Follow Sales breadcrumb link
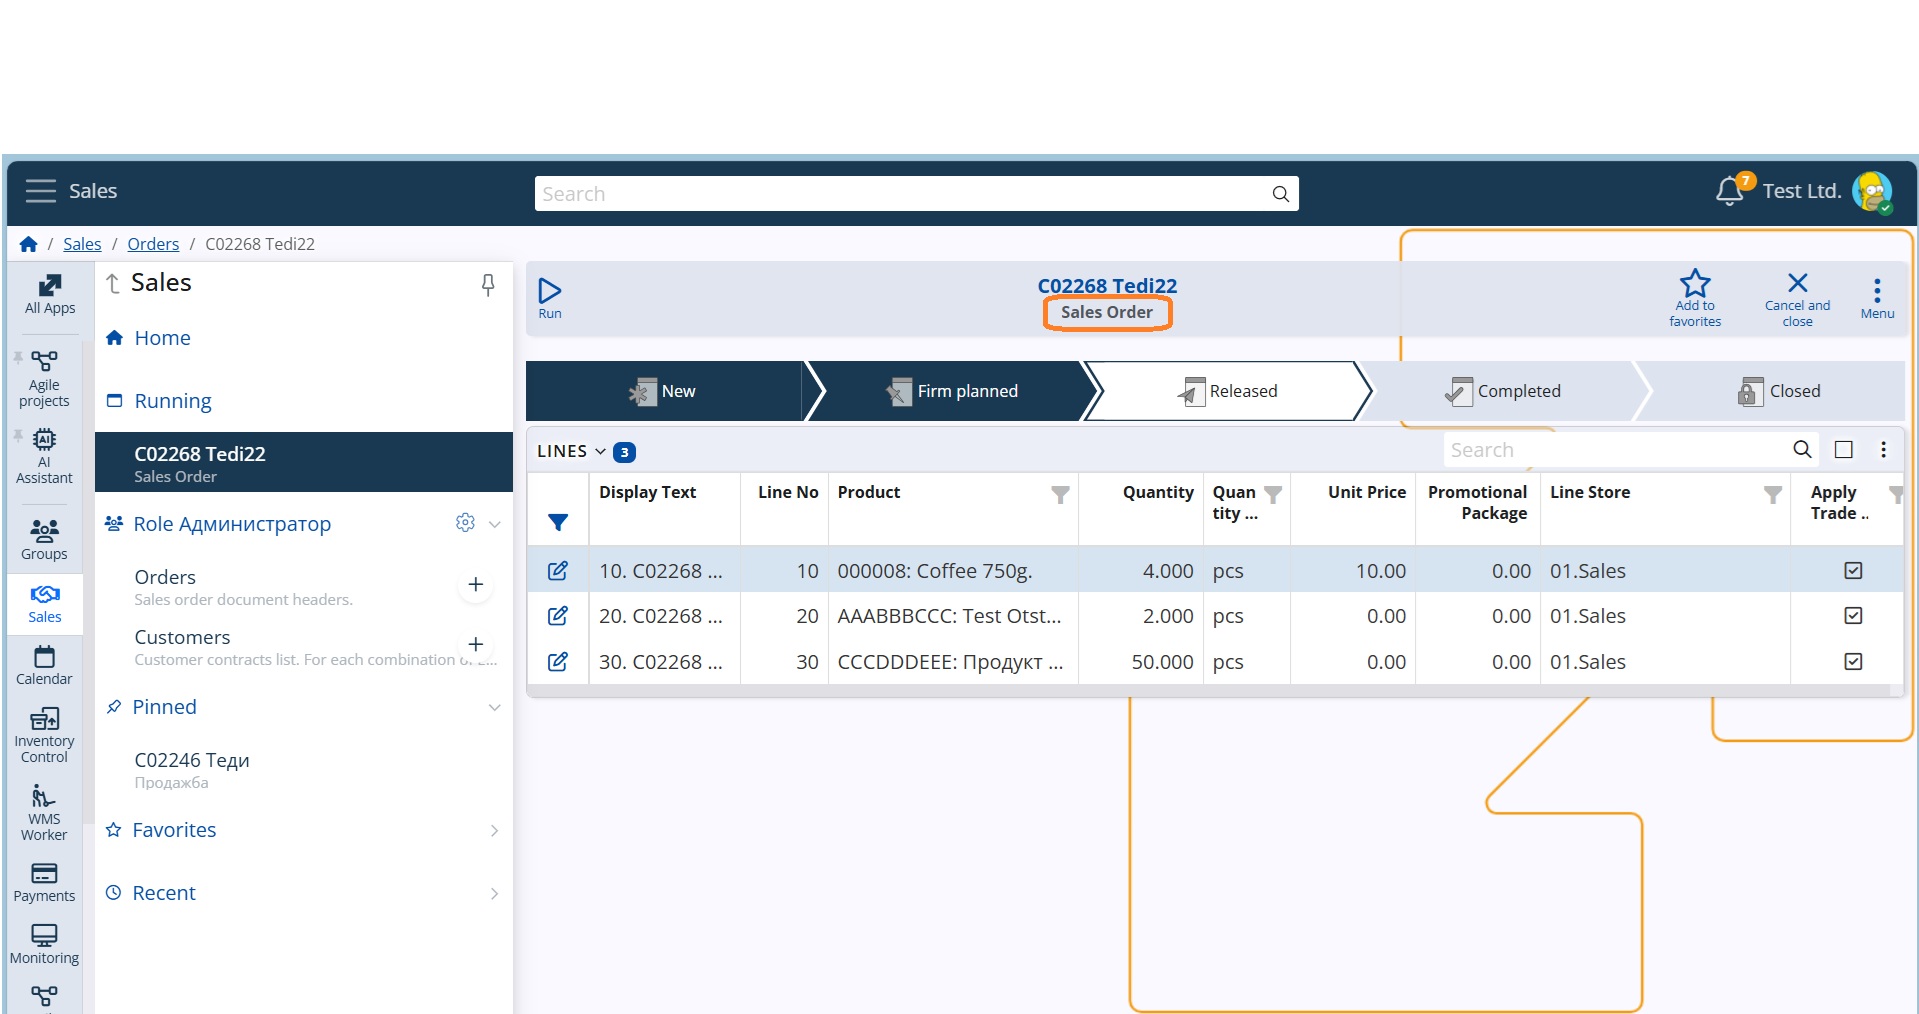 (82, 244)
